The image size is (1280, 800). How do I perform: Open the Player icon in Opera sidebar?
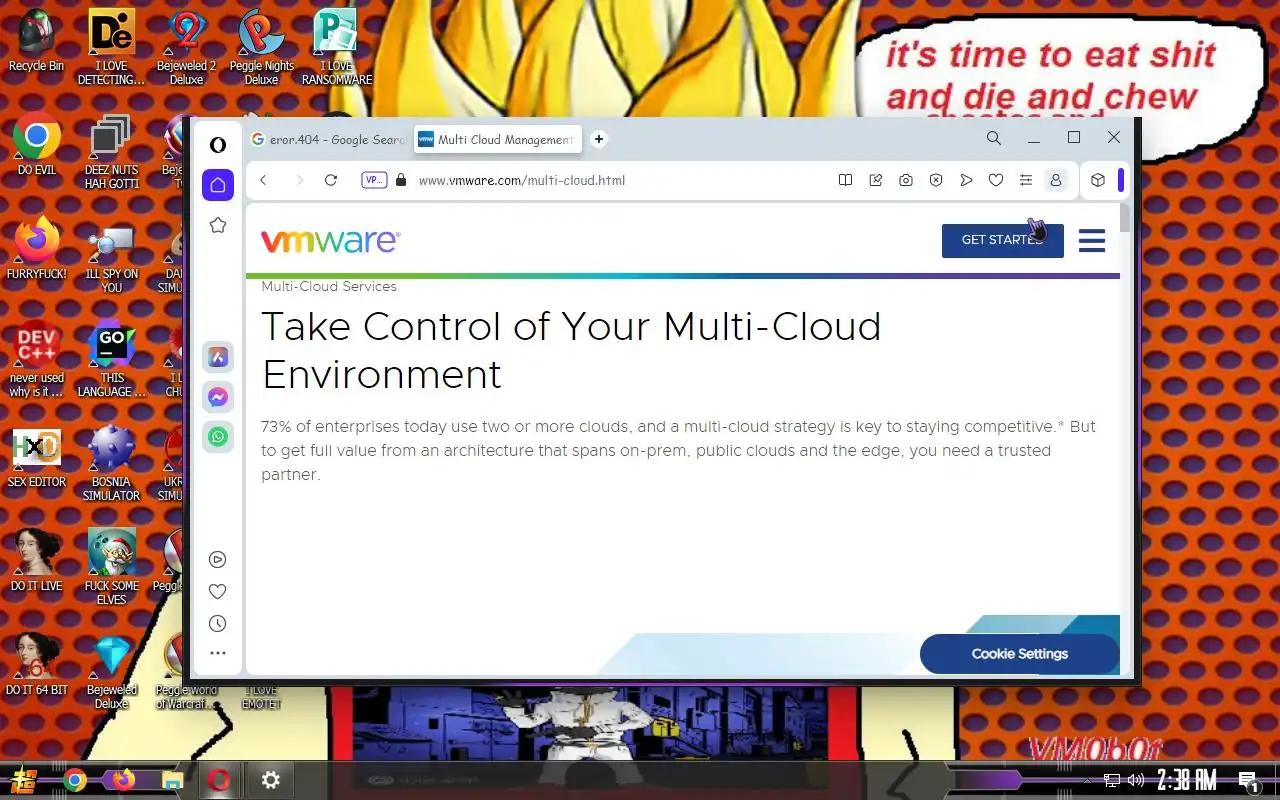pos(217,560)
